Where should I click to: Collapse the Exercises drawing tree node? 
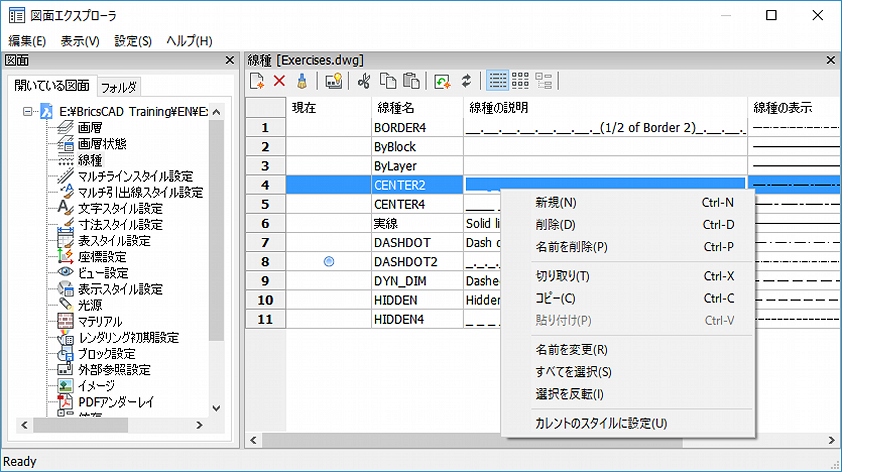pos(27,111)
